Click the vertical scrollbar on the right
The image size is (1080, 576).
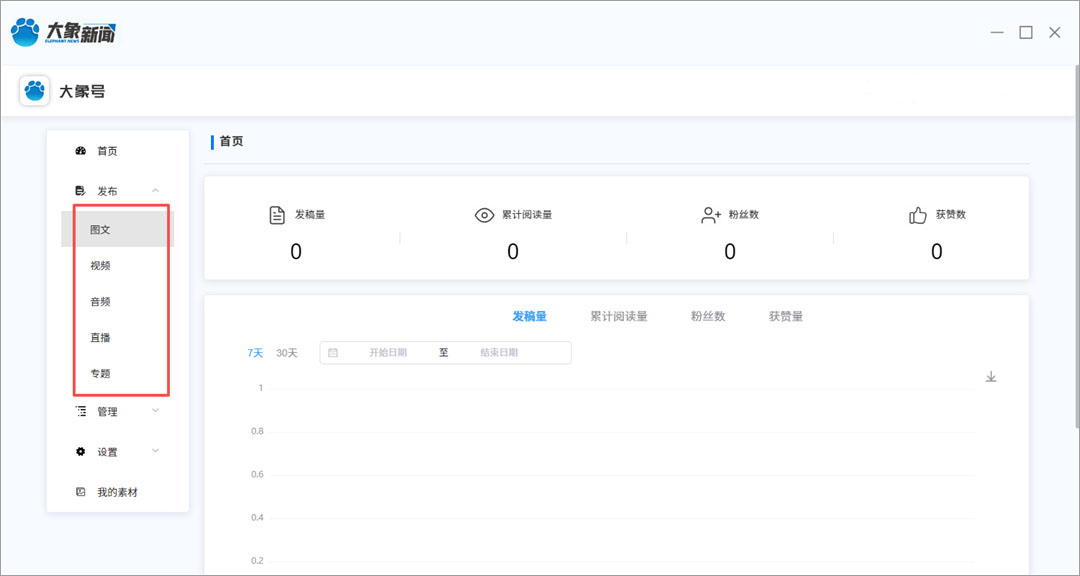pyautogui.click(x=1077, y=245)
